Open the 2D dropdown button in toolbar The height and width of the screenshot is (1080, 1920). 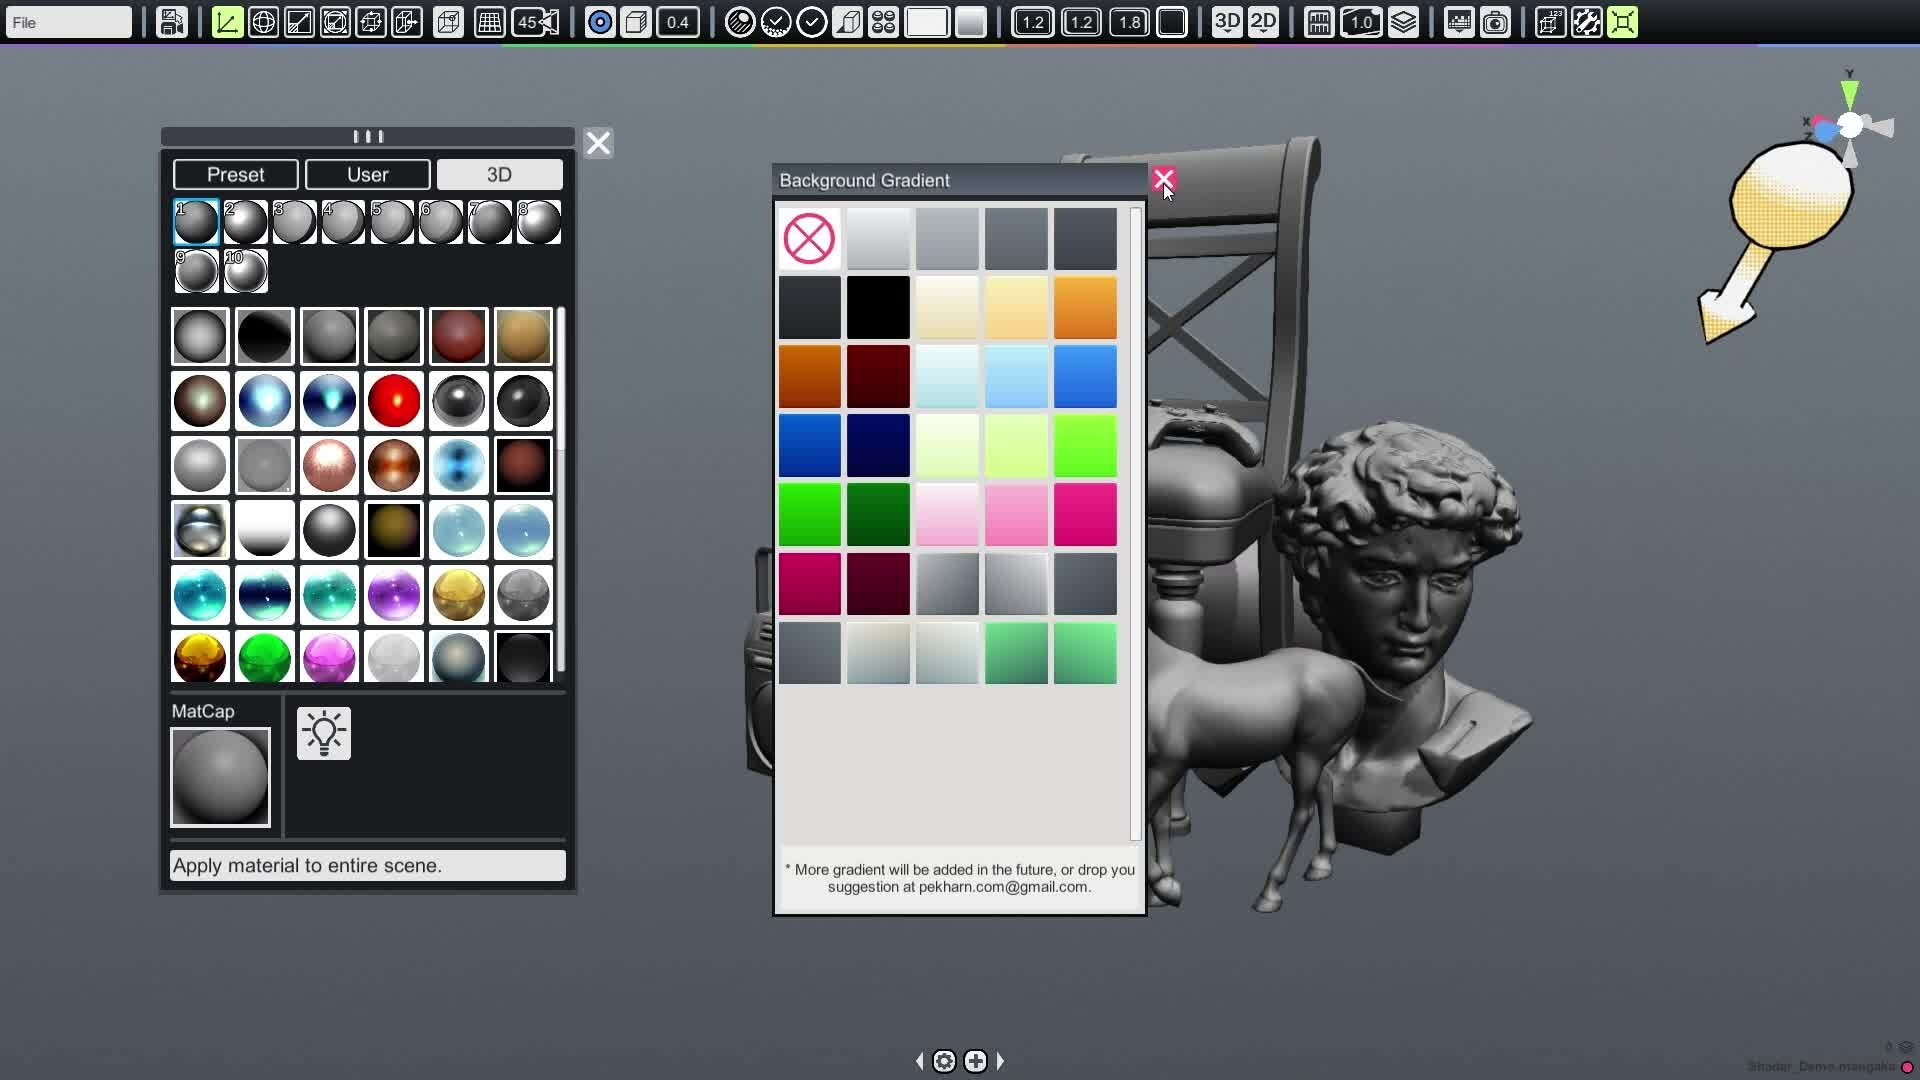pos(1263,22)
